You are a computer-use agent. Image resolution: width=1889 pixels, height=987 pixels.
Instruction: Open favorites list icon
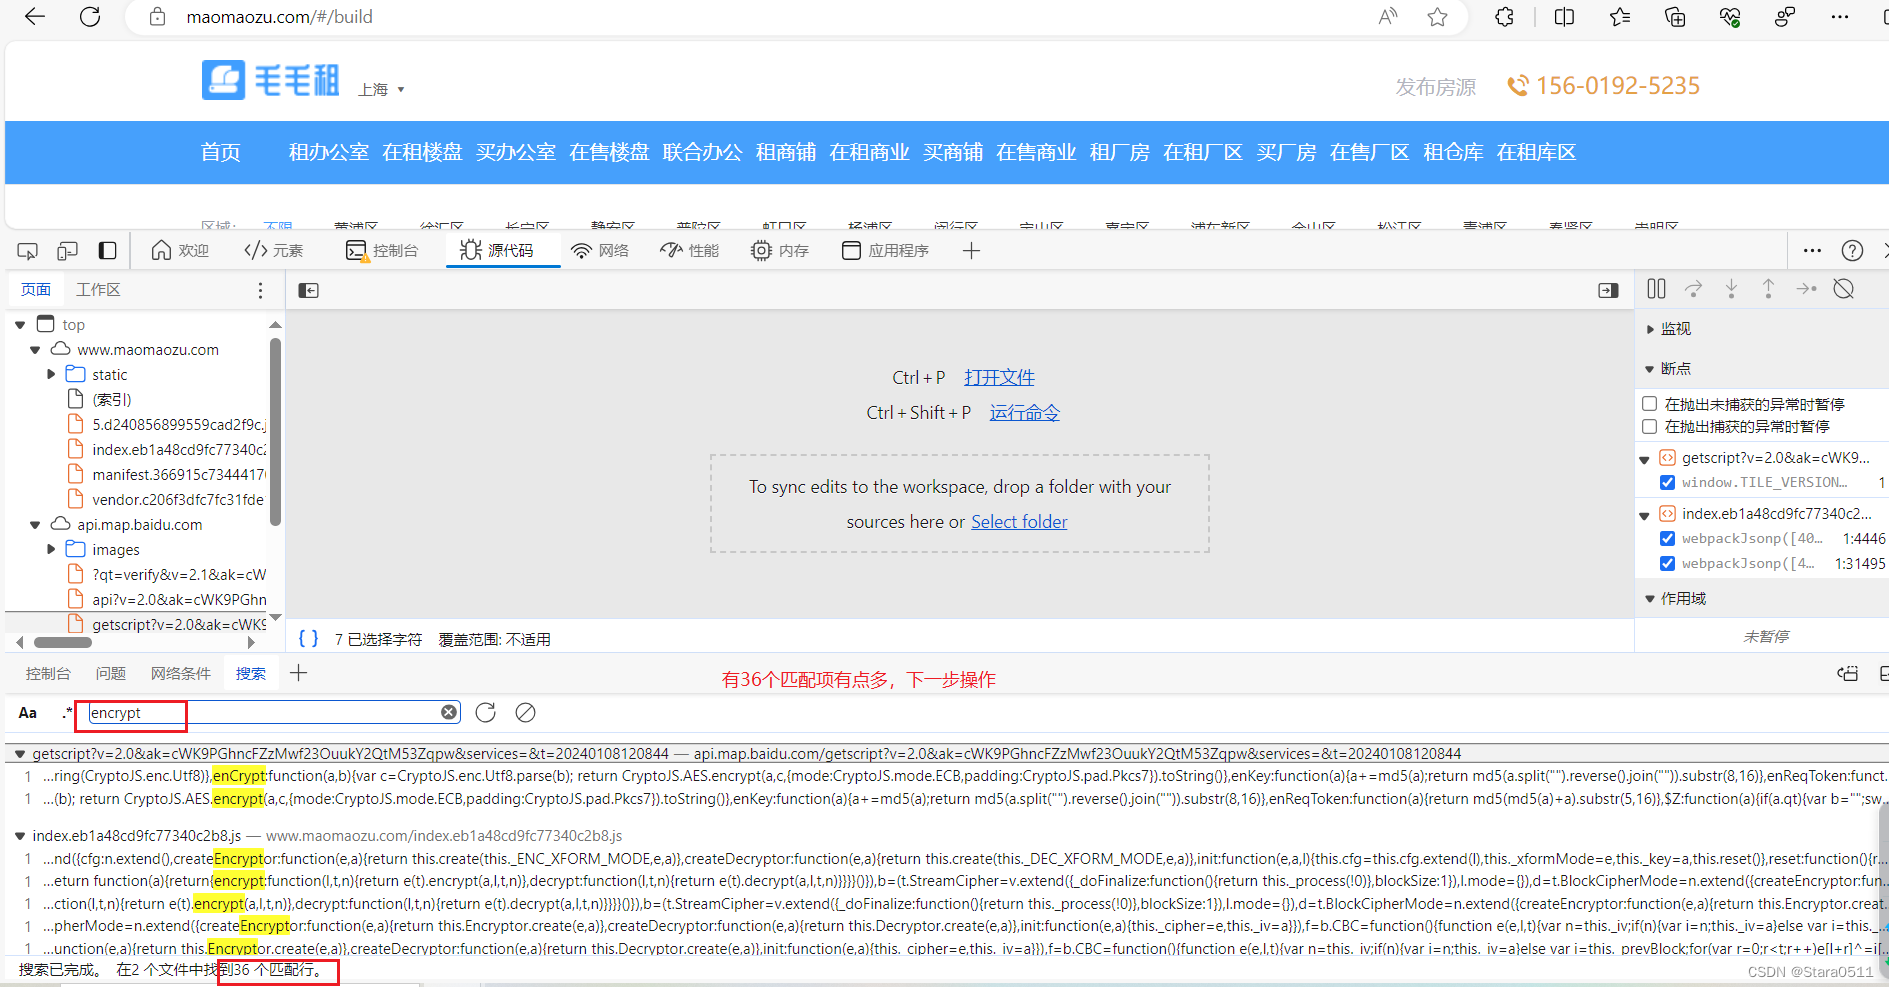(x=1620, y=16)
